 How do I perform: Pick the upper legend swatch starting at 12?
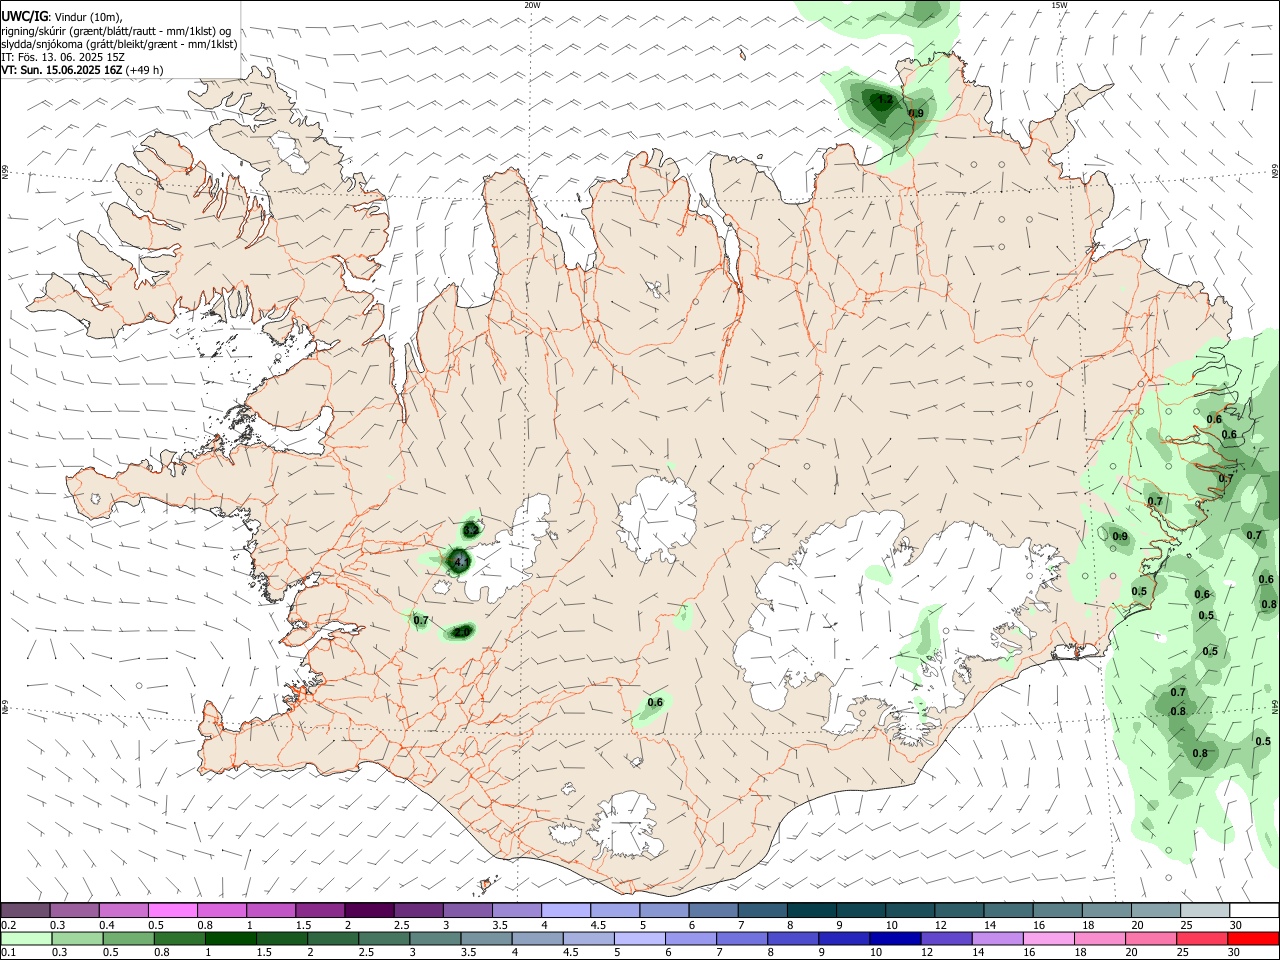coord(957,910)
